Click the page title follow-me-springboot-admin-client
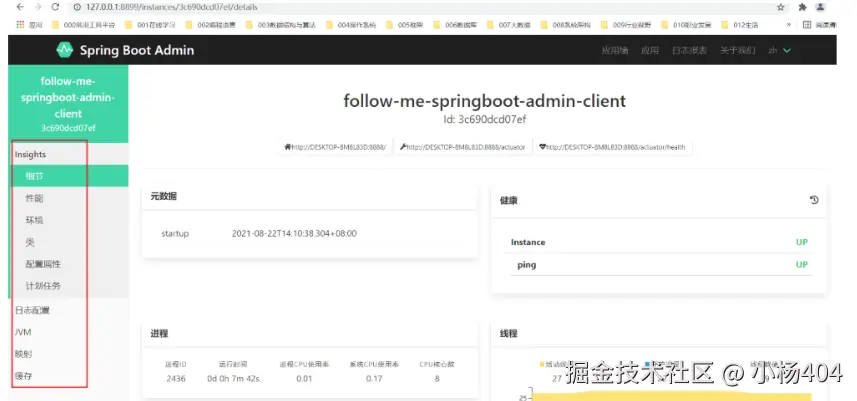 (x=484, y=101)
